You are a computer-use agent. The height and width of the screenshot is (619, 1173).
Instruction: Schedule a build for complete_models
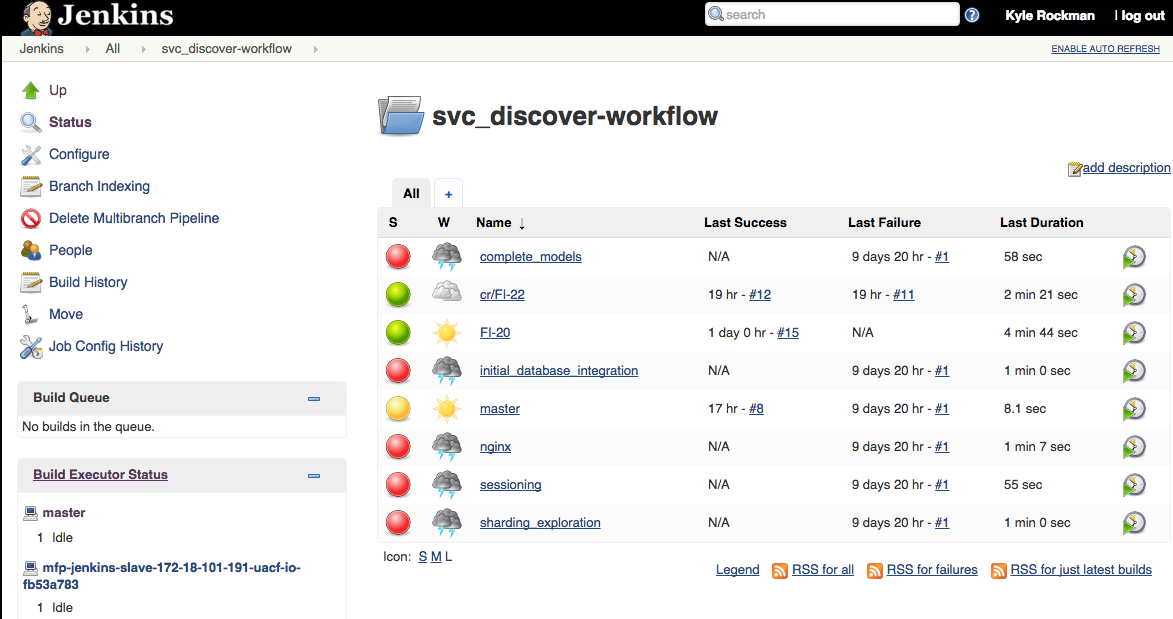click(1134, 257)
